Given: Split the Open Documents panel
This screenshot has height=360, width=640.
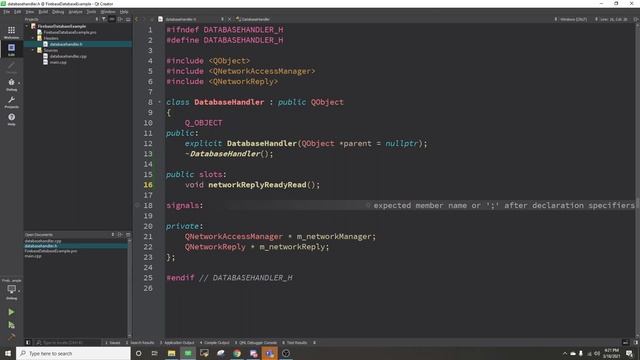Looking at the screenshot, I should click(x=120, y=235).
